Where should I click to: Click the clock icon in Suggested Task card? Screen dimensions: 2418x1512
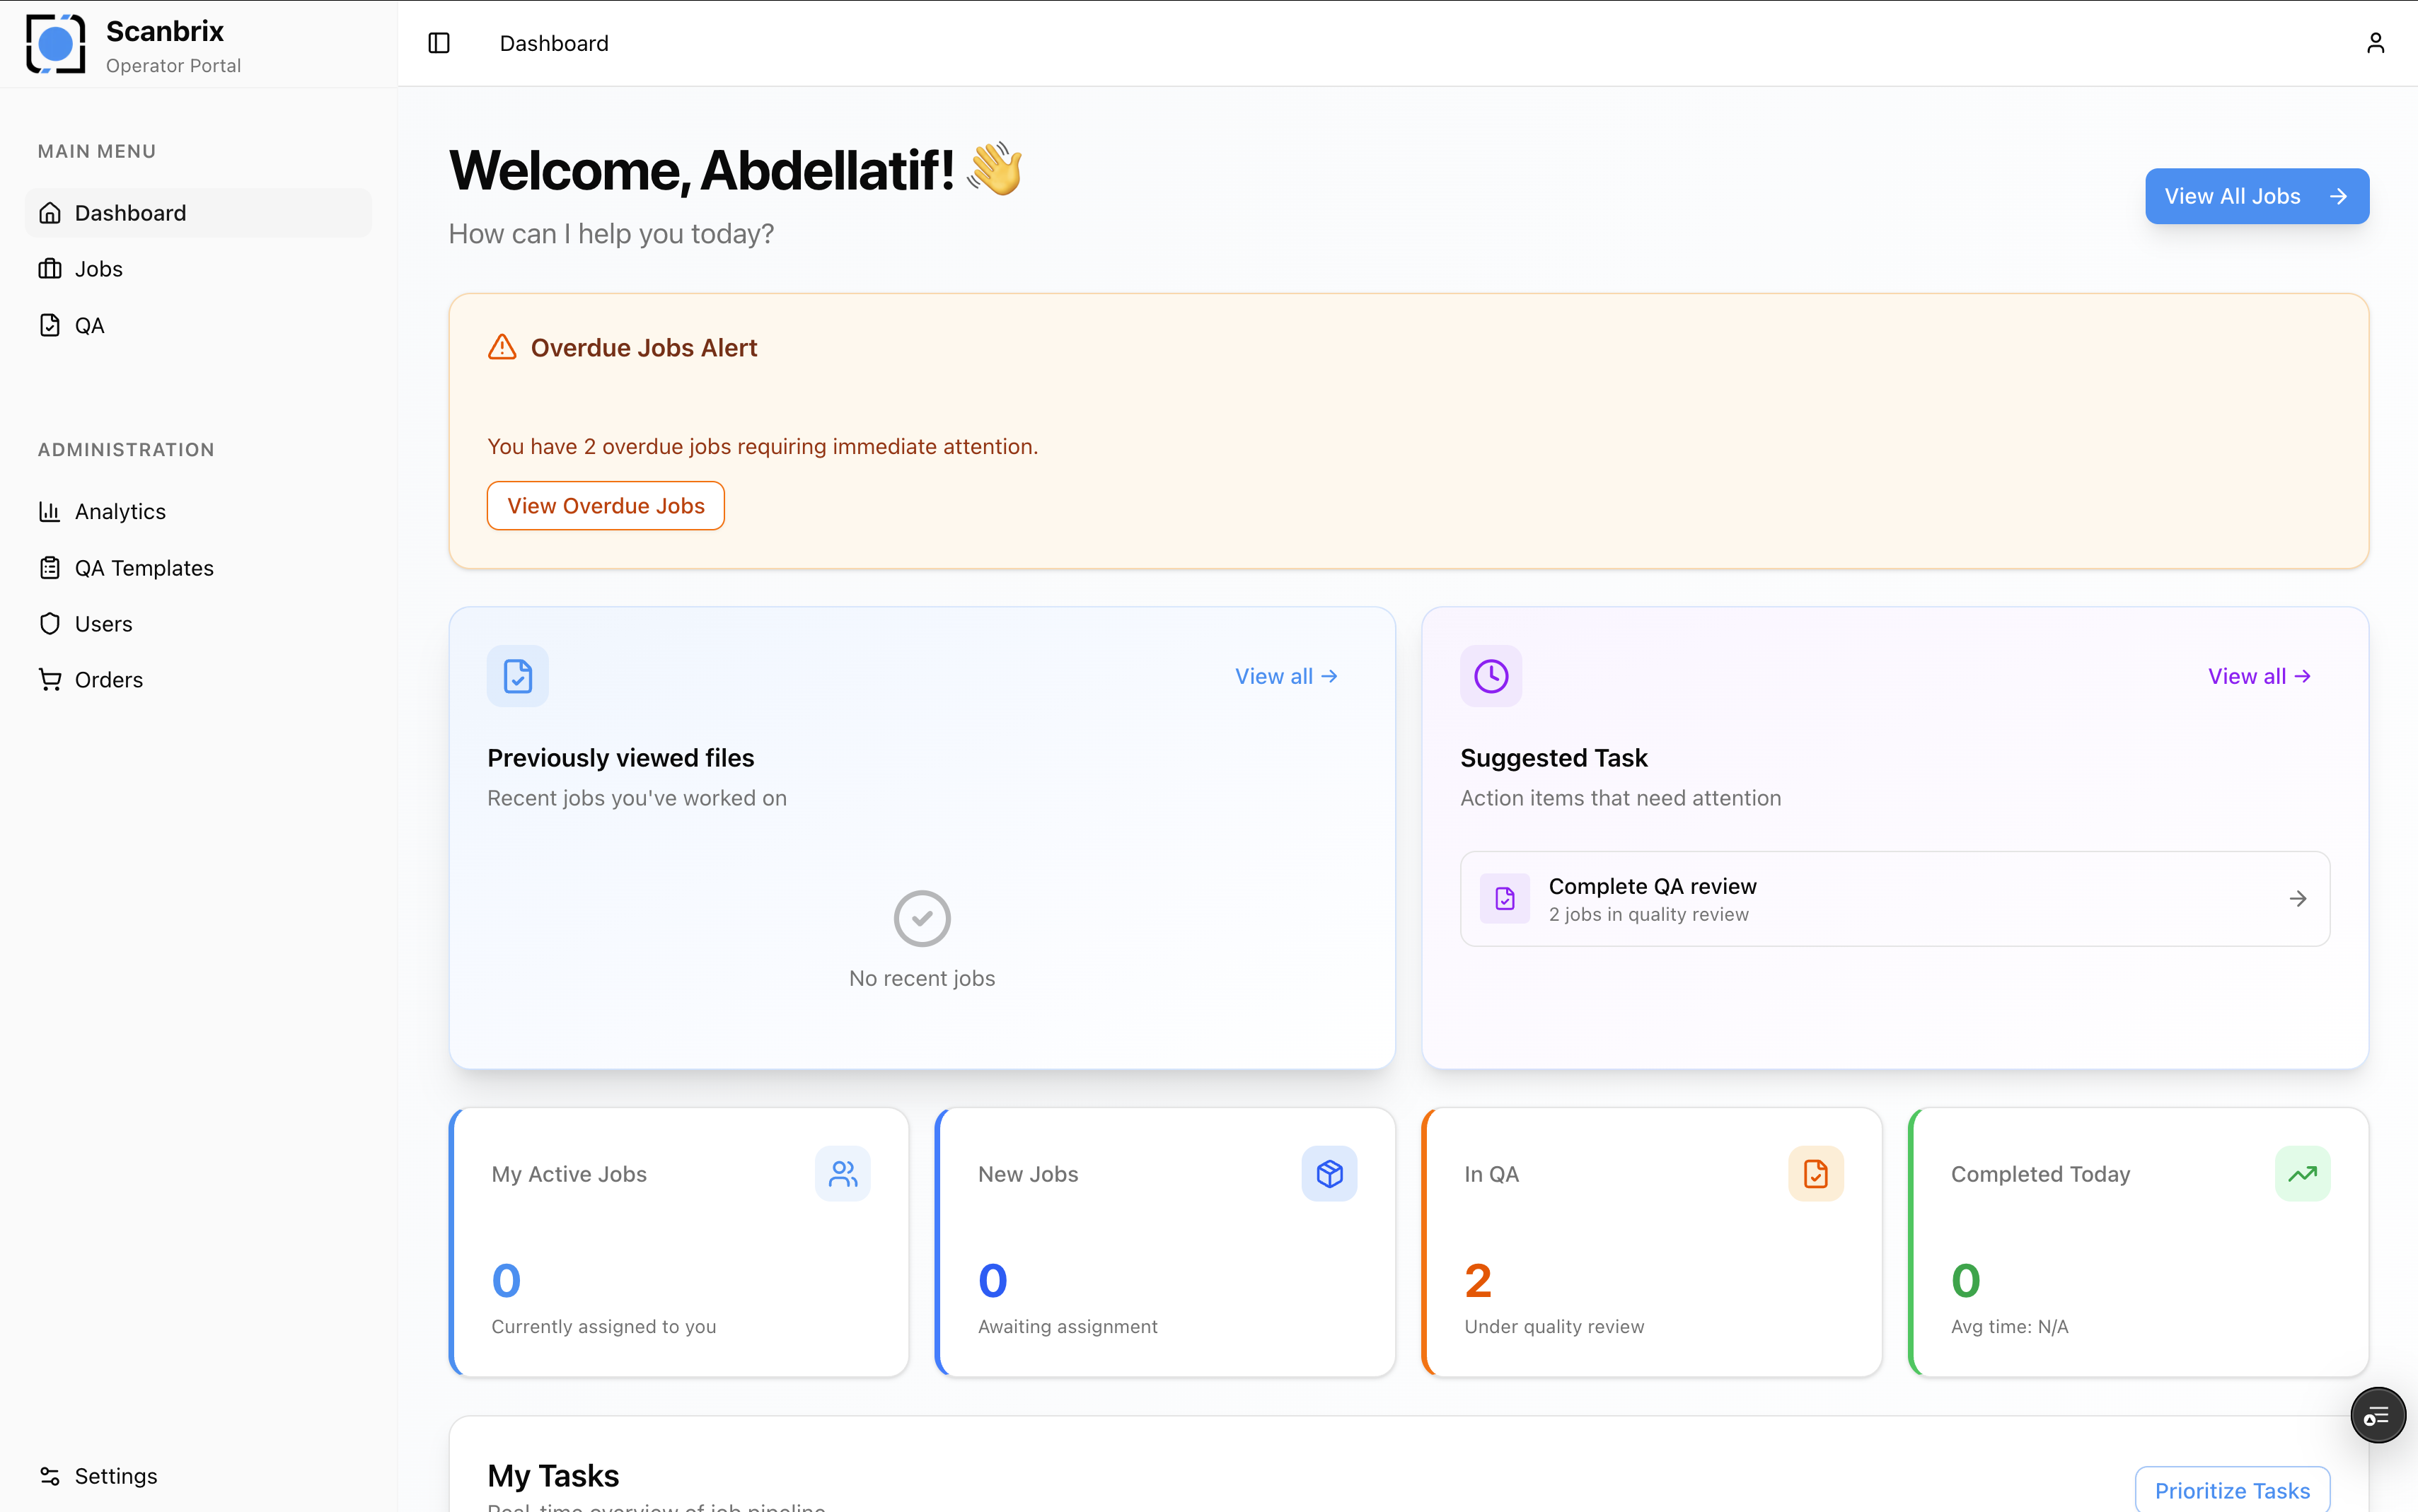pos(1490,676)
